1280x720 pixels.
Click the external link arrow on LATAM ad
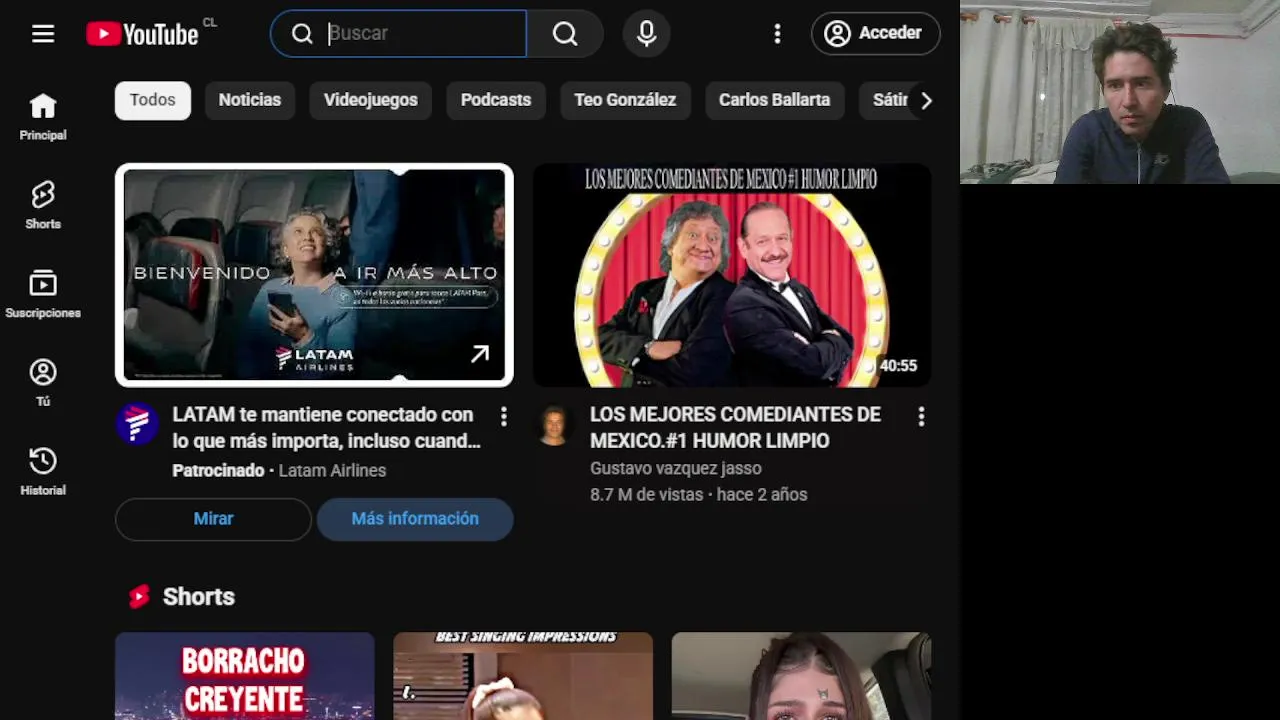pos(480,354)
